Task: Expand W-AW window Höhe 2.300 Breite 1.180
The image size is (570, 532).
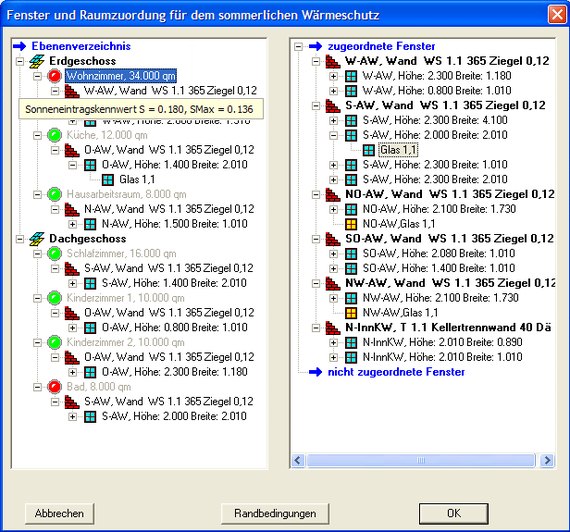Action: 333,76
